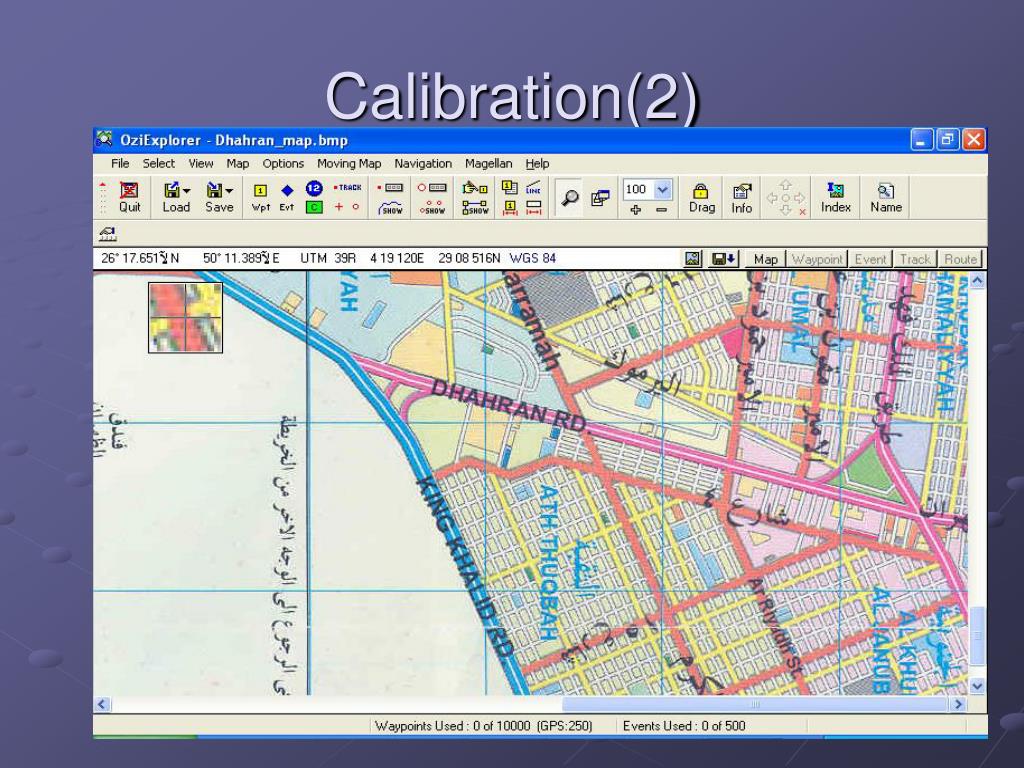Click Events Used status text
Image resolution: width=1024 pixels, height=768 pixels.
(684, 726)
